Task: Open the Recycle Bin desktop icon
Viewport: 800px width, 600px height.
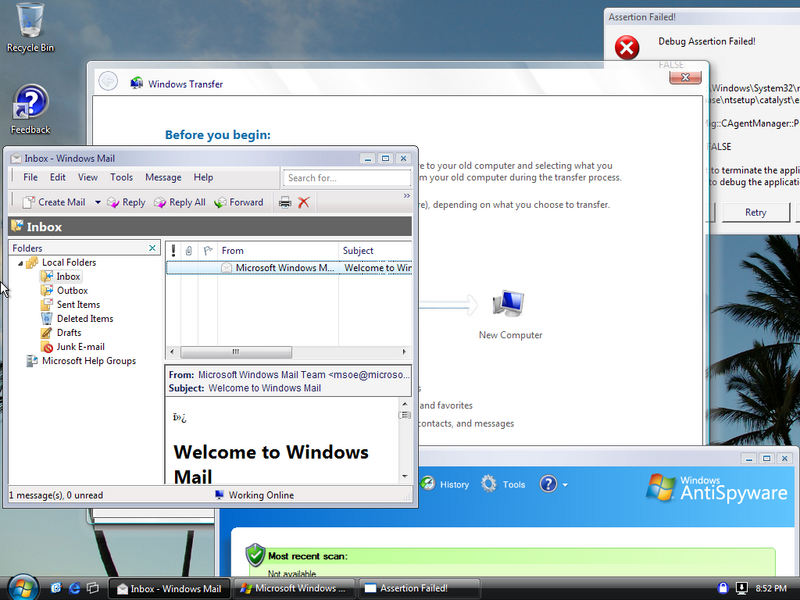Action: click(30, 28)
